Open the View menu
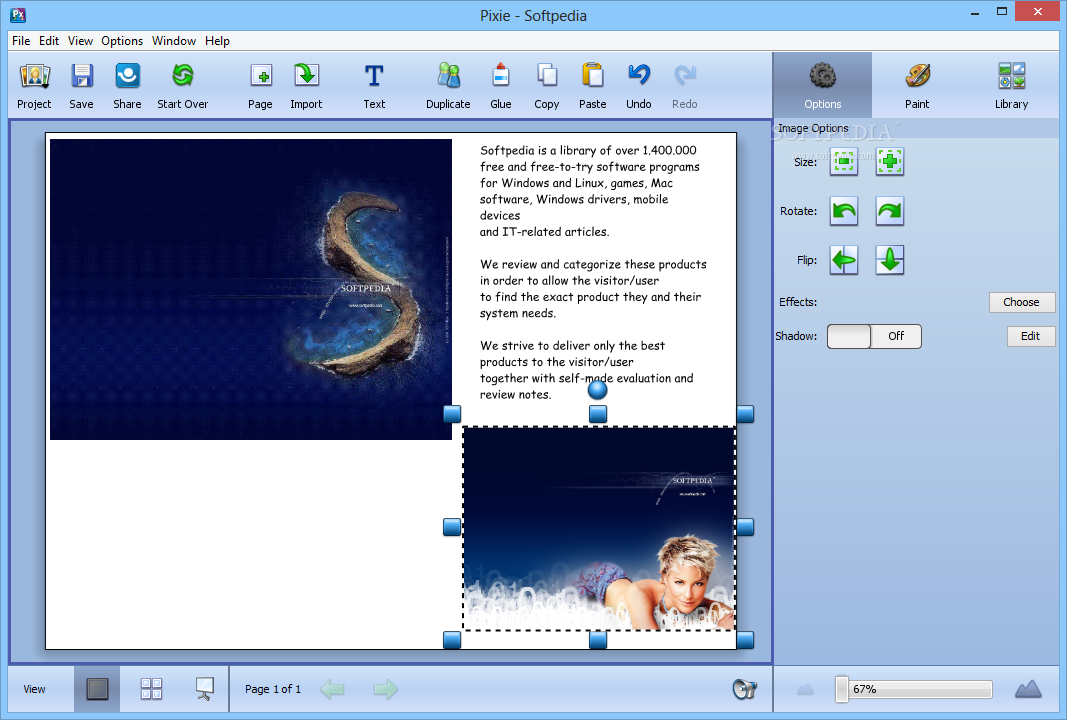The image size is (1067, 720). (80, 41)
